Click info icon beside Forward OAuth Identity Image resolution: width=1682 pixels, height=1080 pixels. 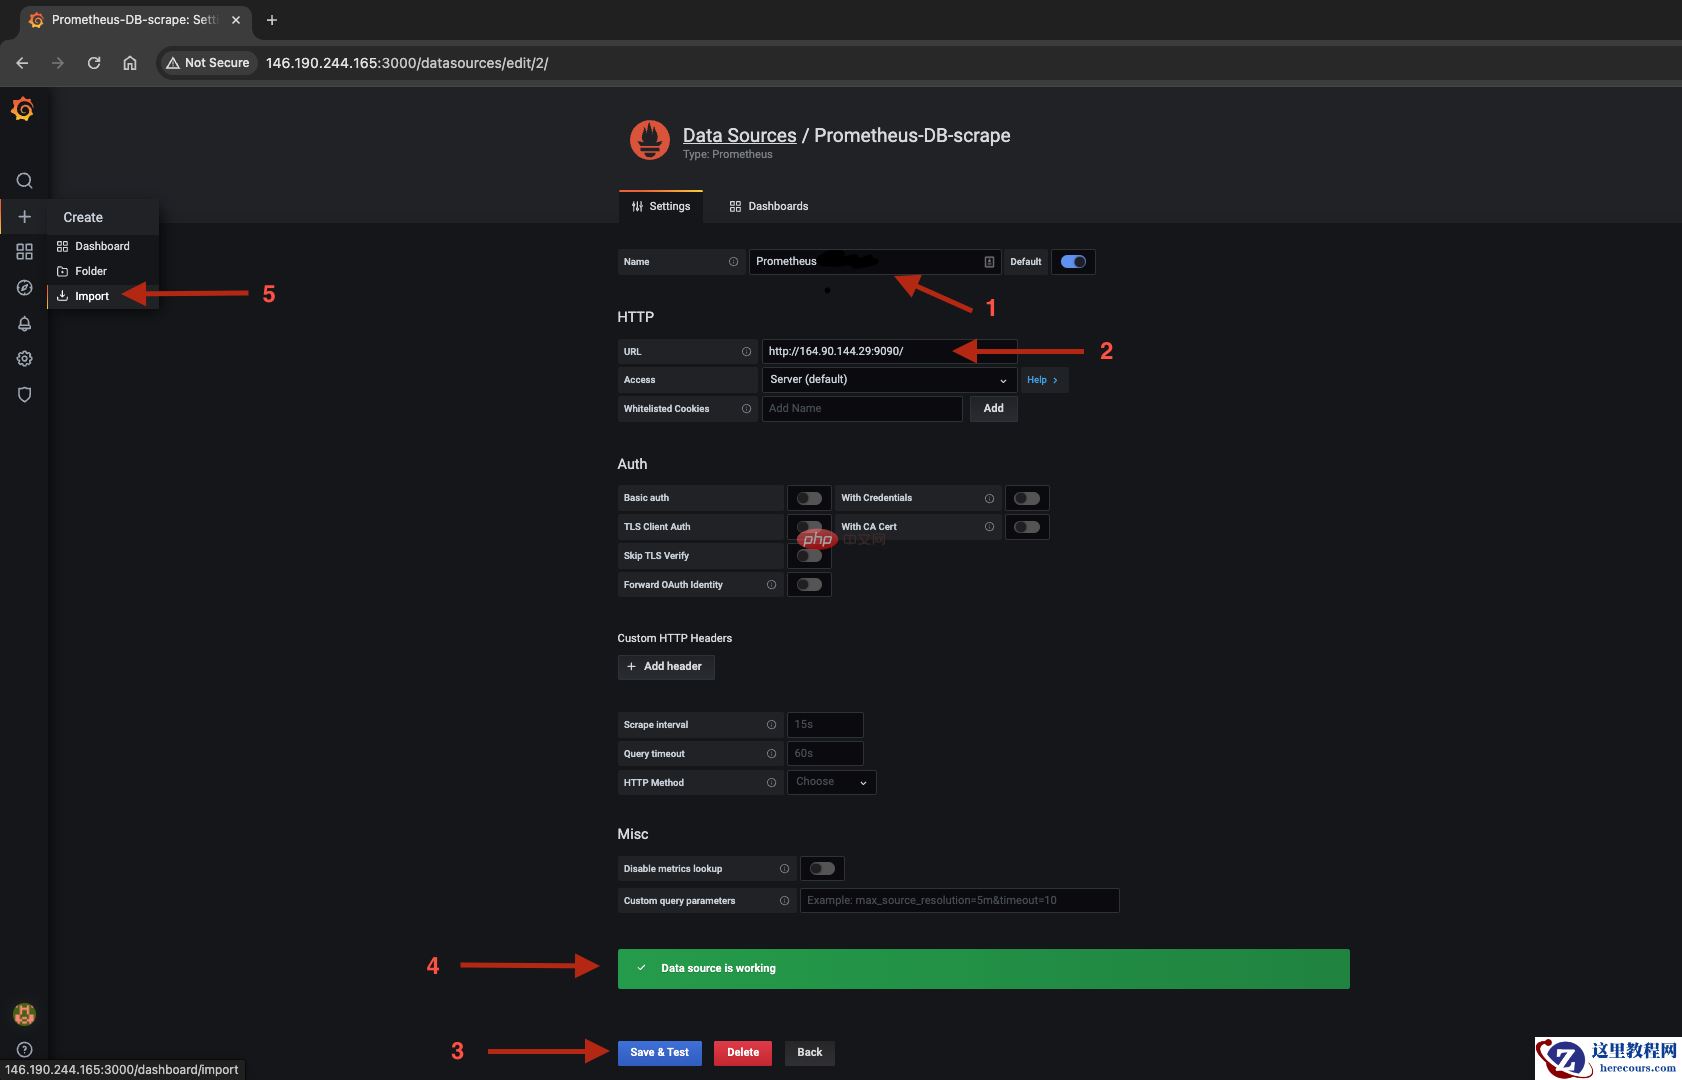771,585
